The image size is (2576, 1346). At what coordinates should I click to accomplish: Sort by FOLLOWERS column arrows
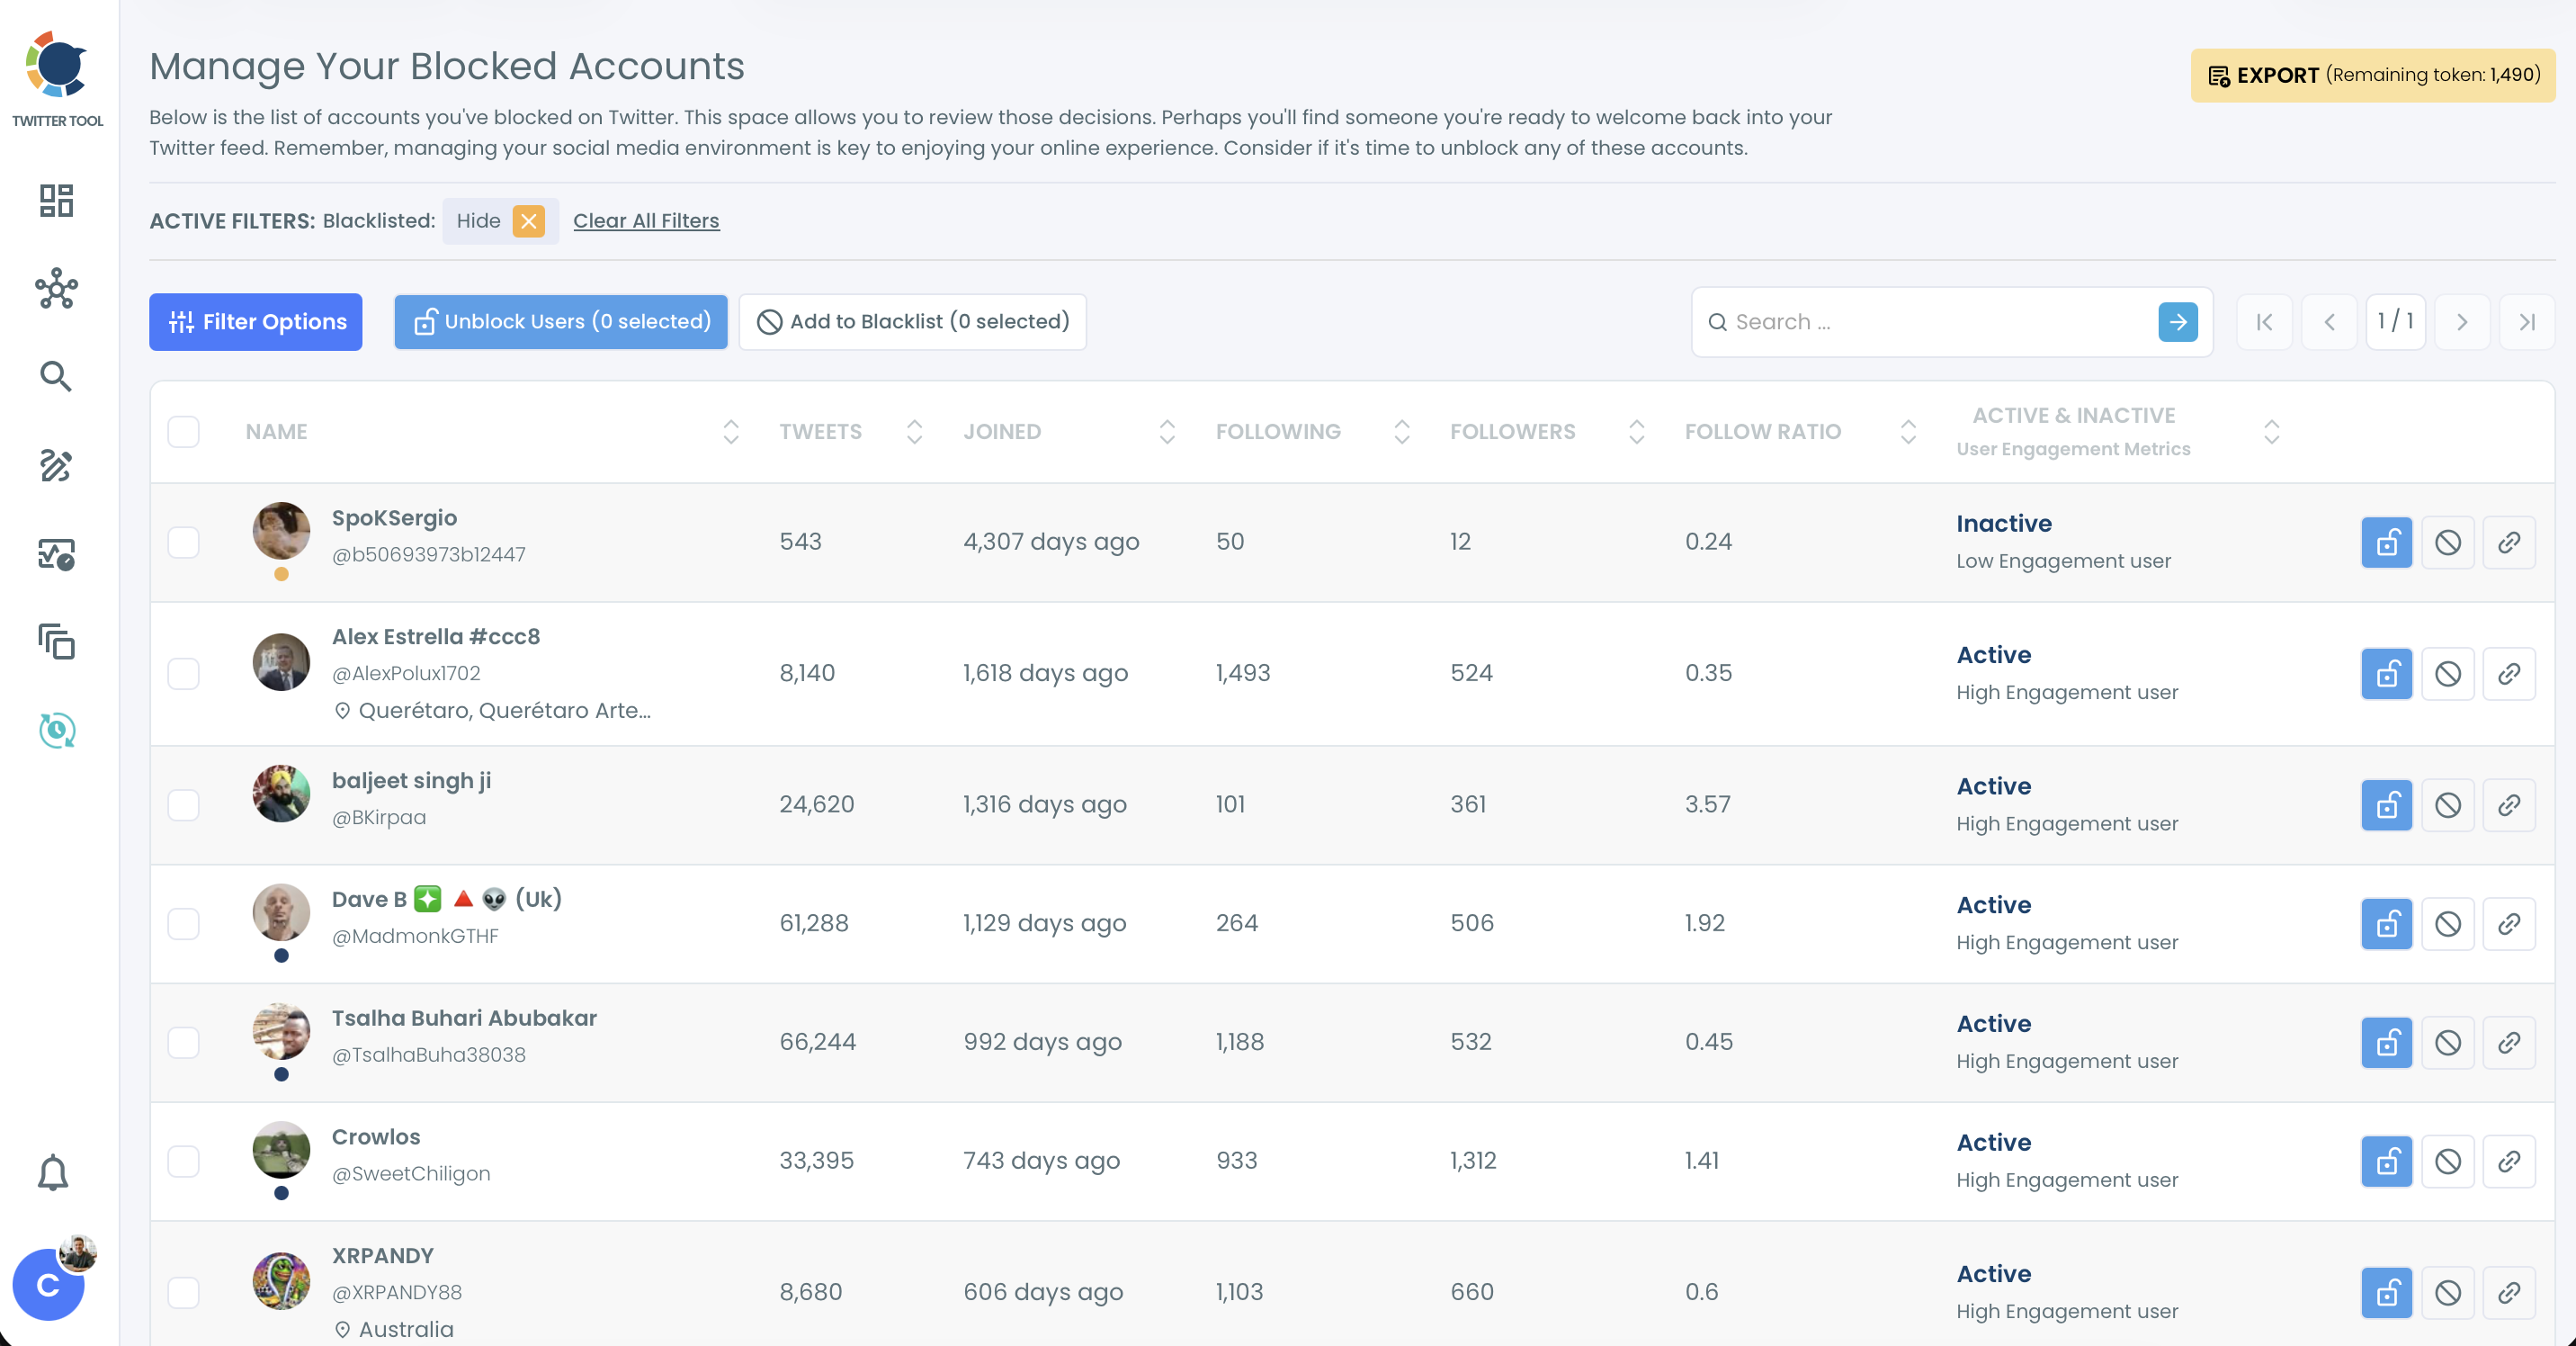(x=1637, y=432)
